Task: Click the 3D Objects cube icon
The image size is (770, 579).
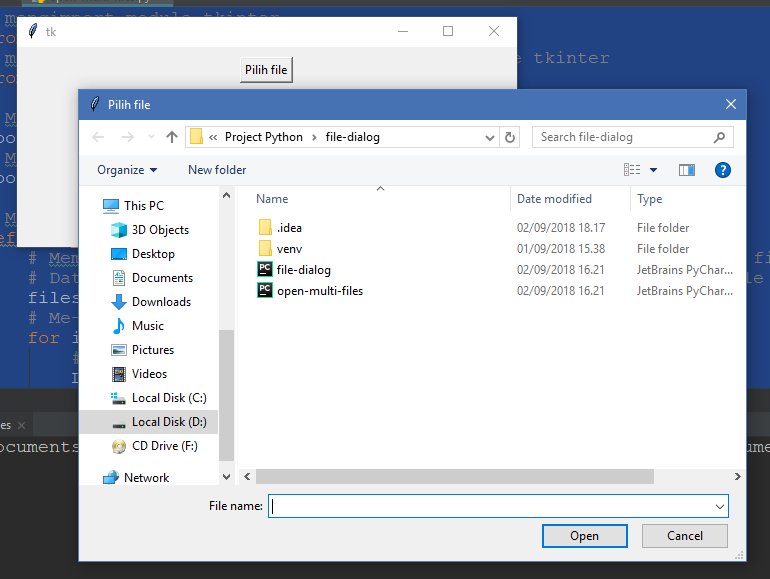Action: click(x=119, y=230)
